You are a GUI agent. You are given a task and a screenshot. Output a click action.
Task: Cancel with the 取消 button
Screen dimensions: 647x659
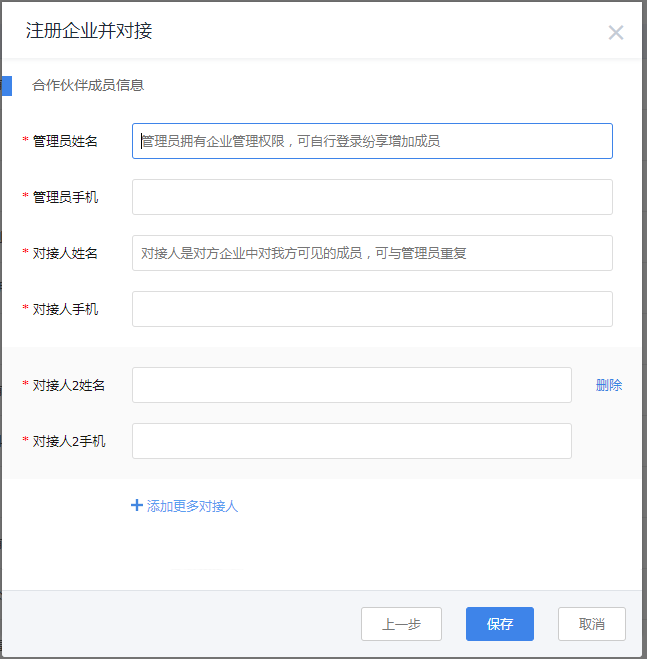point(592,624)
